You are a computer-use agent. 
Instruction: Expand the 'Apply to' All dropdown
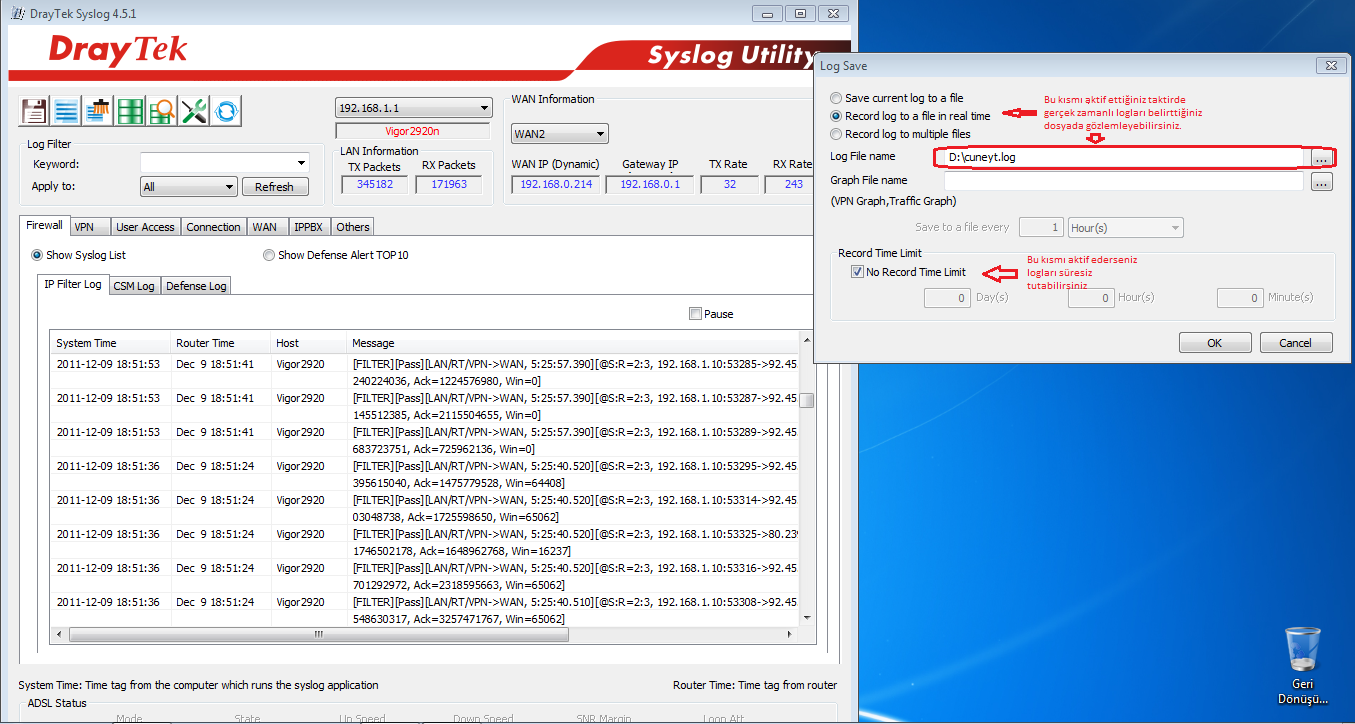coord(188,187)
